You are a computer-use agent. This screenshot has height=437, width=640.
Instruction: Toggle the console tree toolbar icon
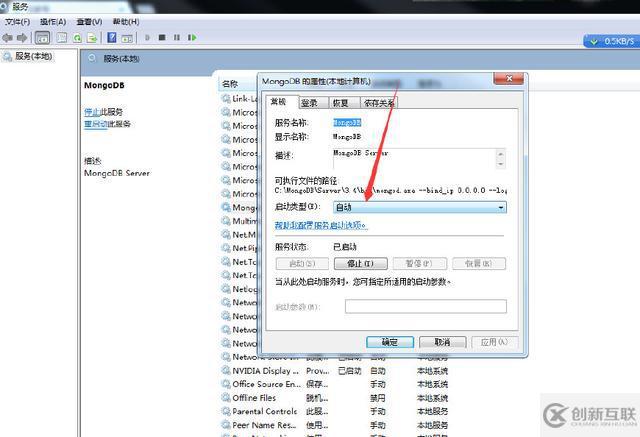pos(42,38)
